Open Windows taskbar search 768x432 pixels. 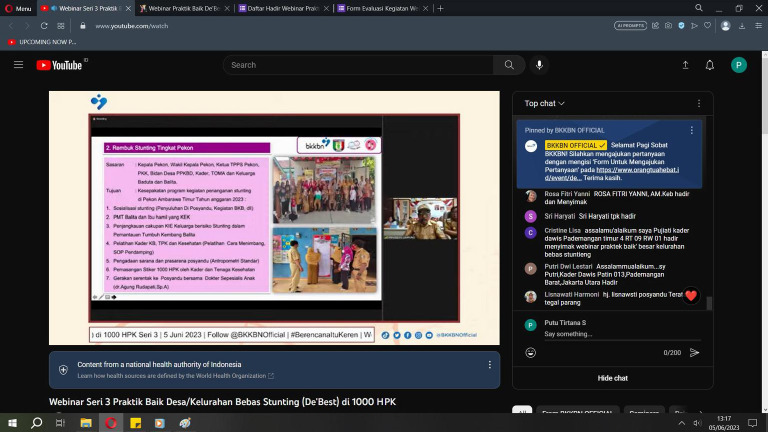point(36,423)
